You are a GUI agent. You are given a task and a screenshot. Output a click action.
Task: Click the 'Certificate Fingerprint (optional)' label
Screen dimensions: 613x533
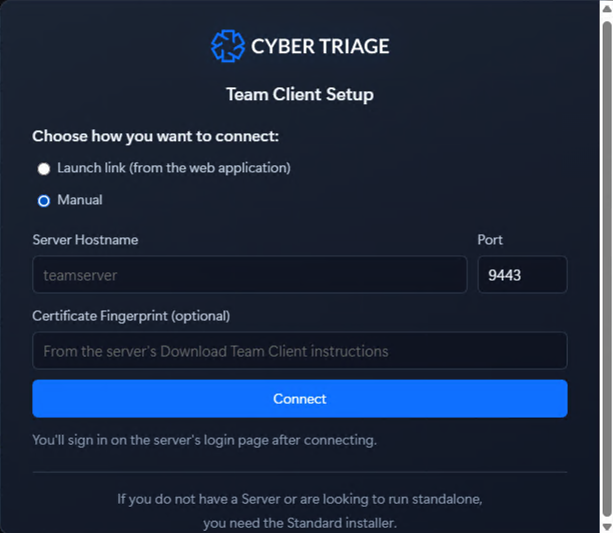point(131,316)
